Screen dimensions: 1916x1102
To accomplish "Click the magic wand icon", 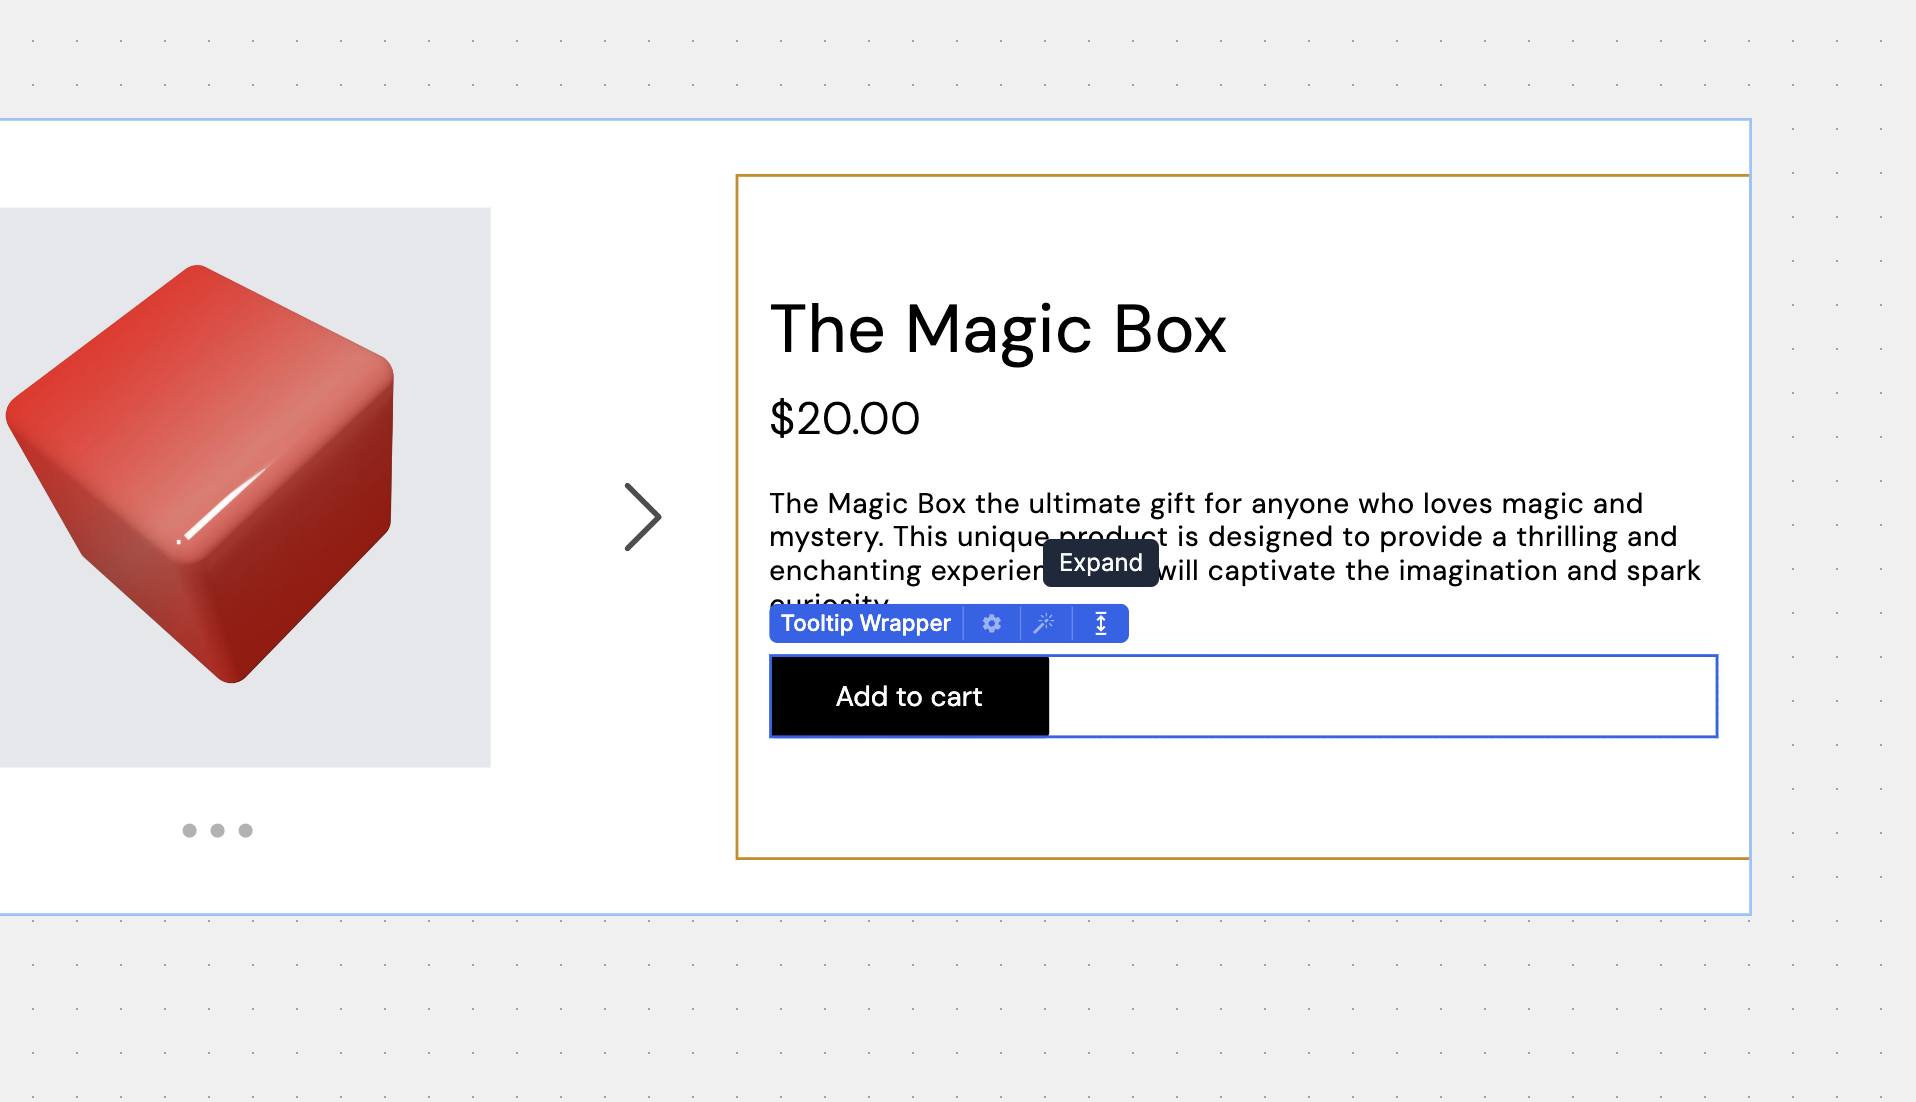I will (x=1044, y=623).
